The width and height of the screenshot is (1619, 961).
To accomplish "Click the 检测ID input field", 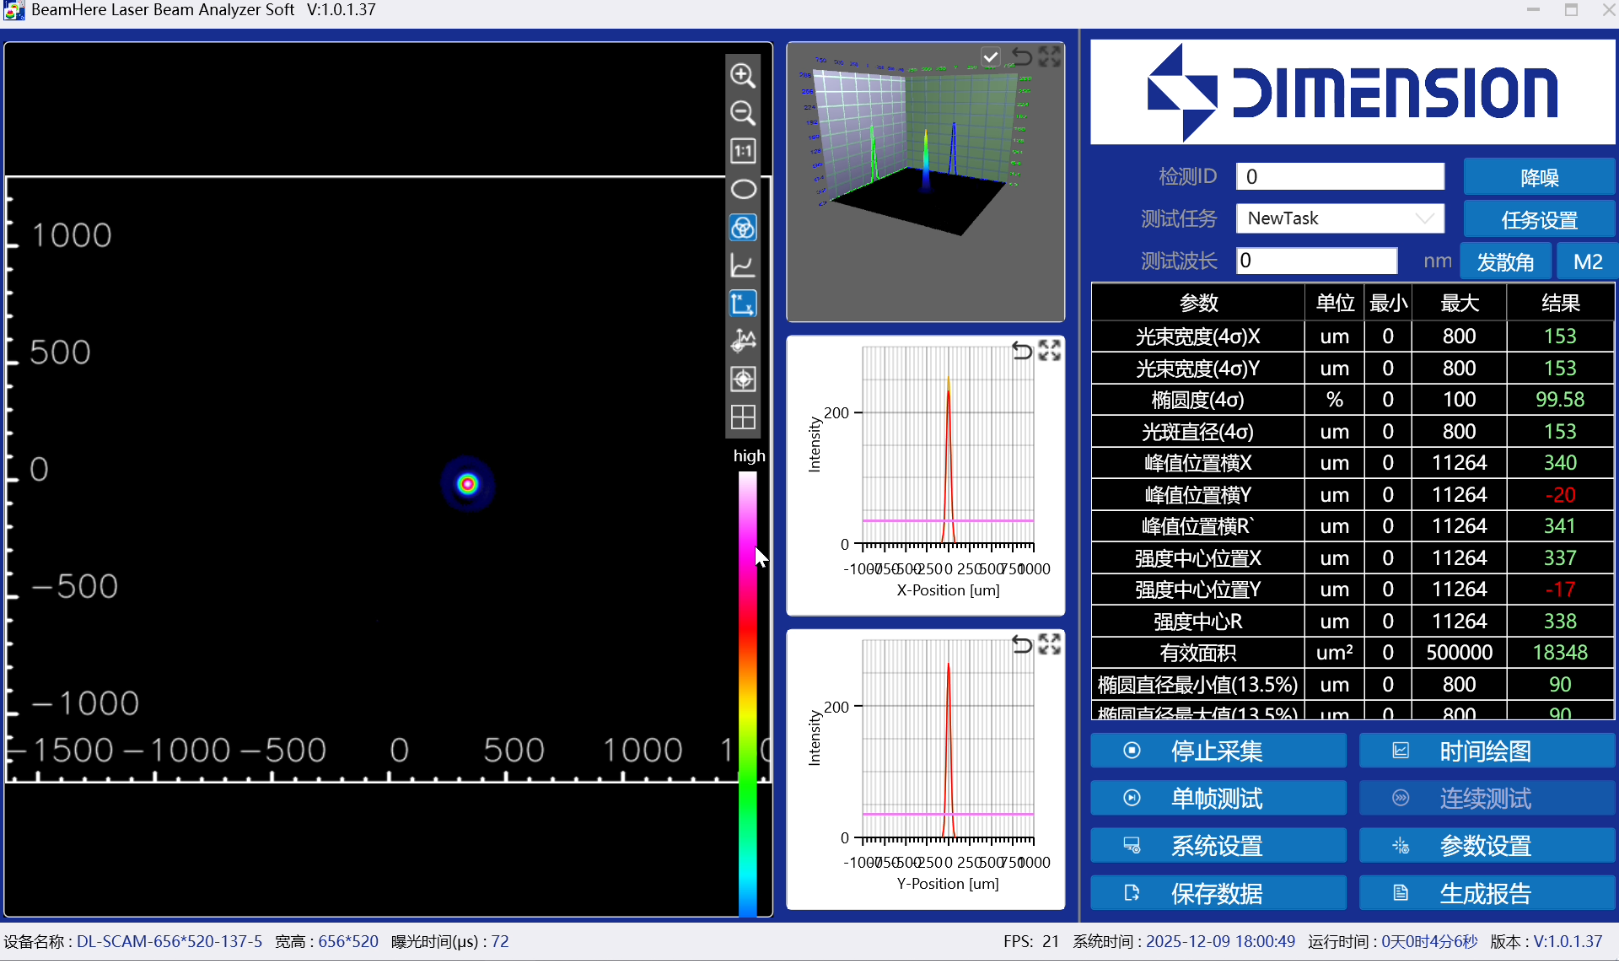I will (x=1339, y=177).
